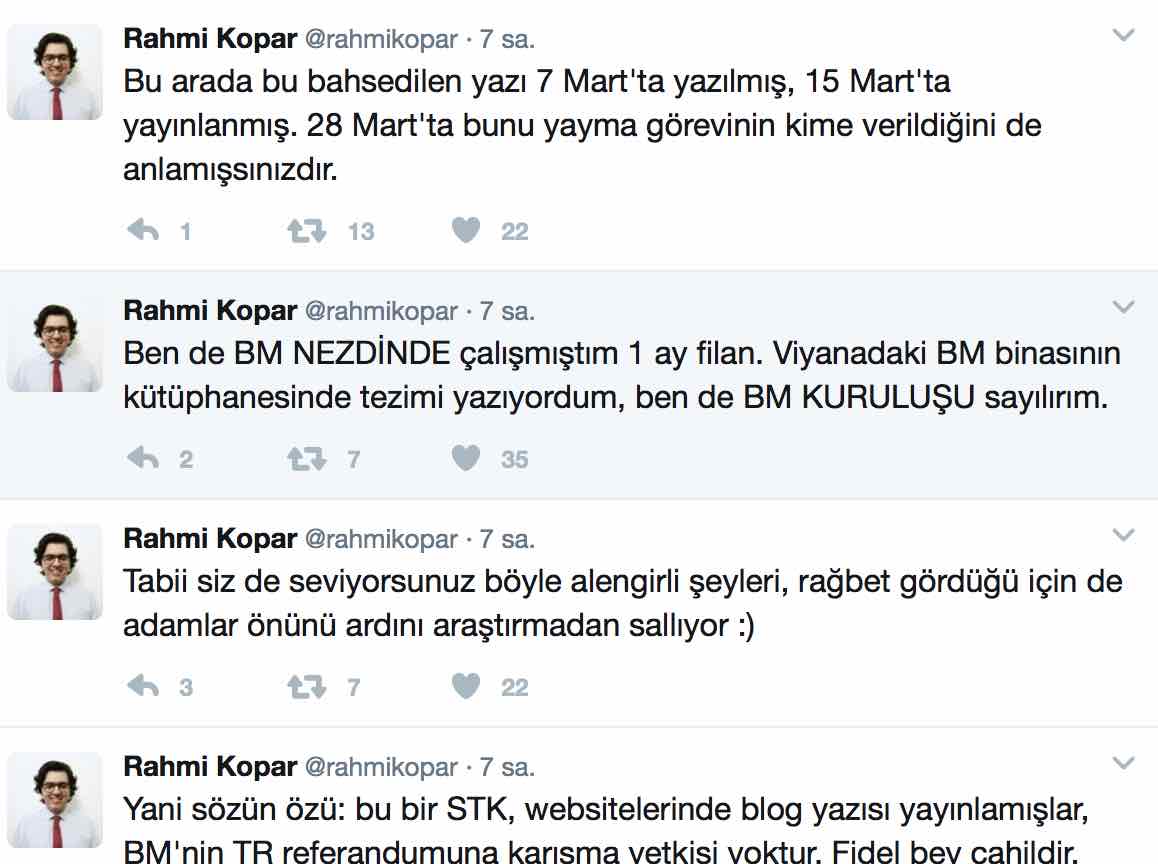Click the avatar beside the BM NEZDİNDE tweet
Viewport: 1158px width, 864px height.
55,343
